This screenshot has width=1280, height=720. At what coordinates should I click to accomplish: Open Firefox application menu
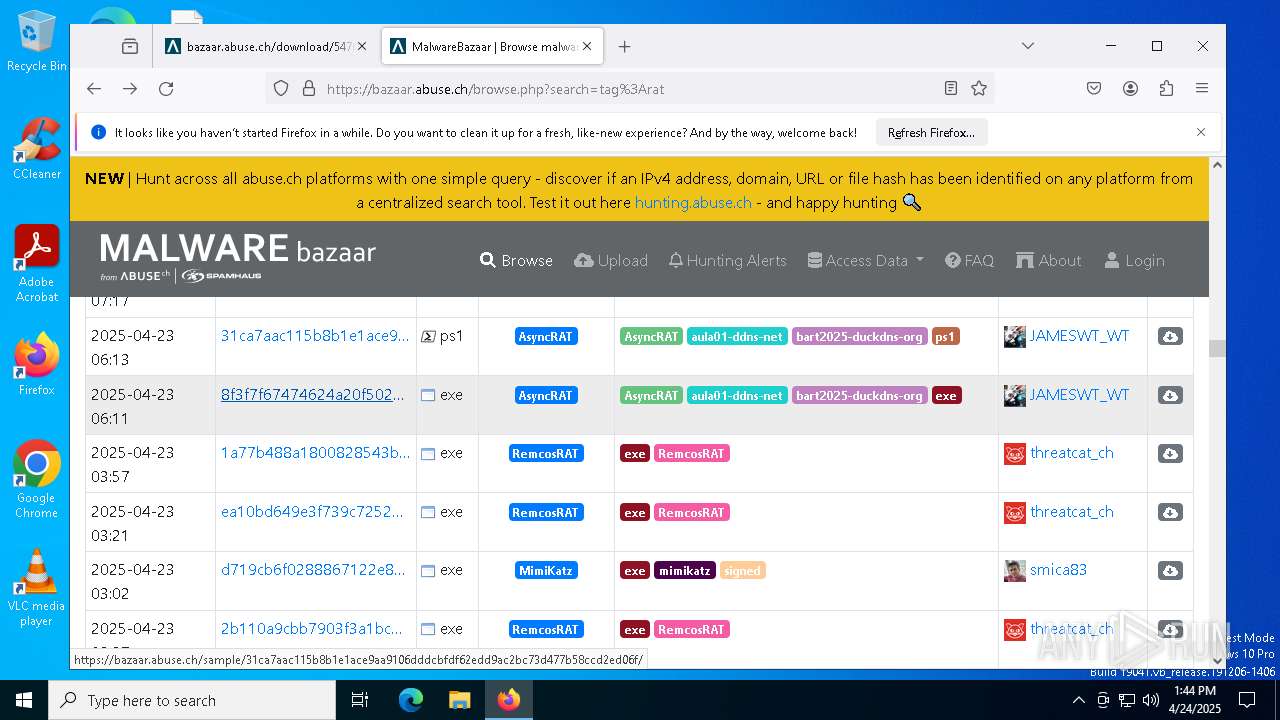pyautogui.click(x=1202, y=89)
